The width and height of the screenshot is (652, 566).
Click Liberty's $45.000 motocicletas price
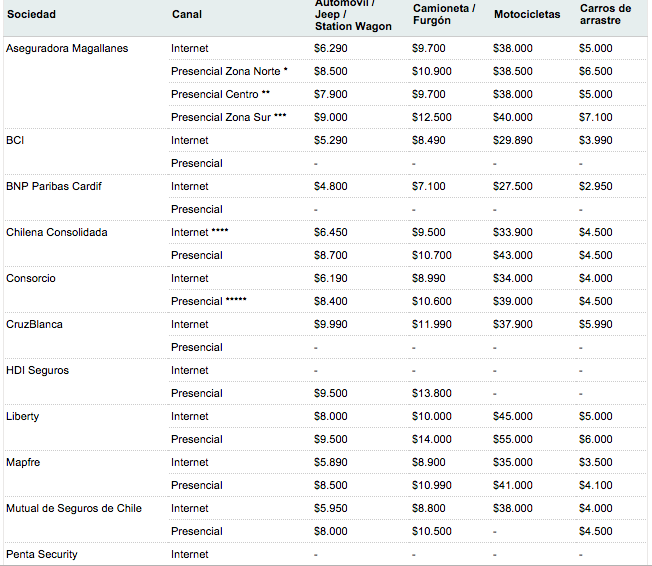(x=513, y=416)
